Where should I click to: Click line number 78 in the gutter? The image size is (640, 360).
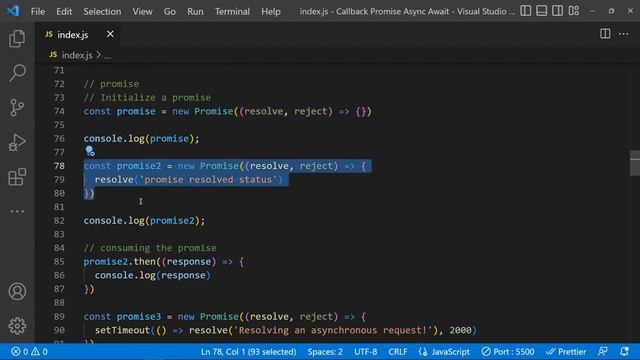(59, 166)
